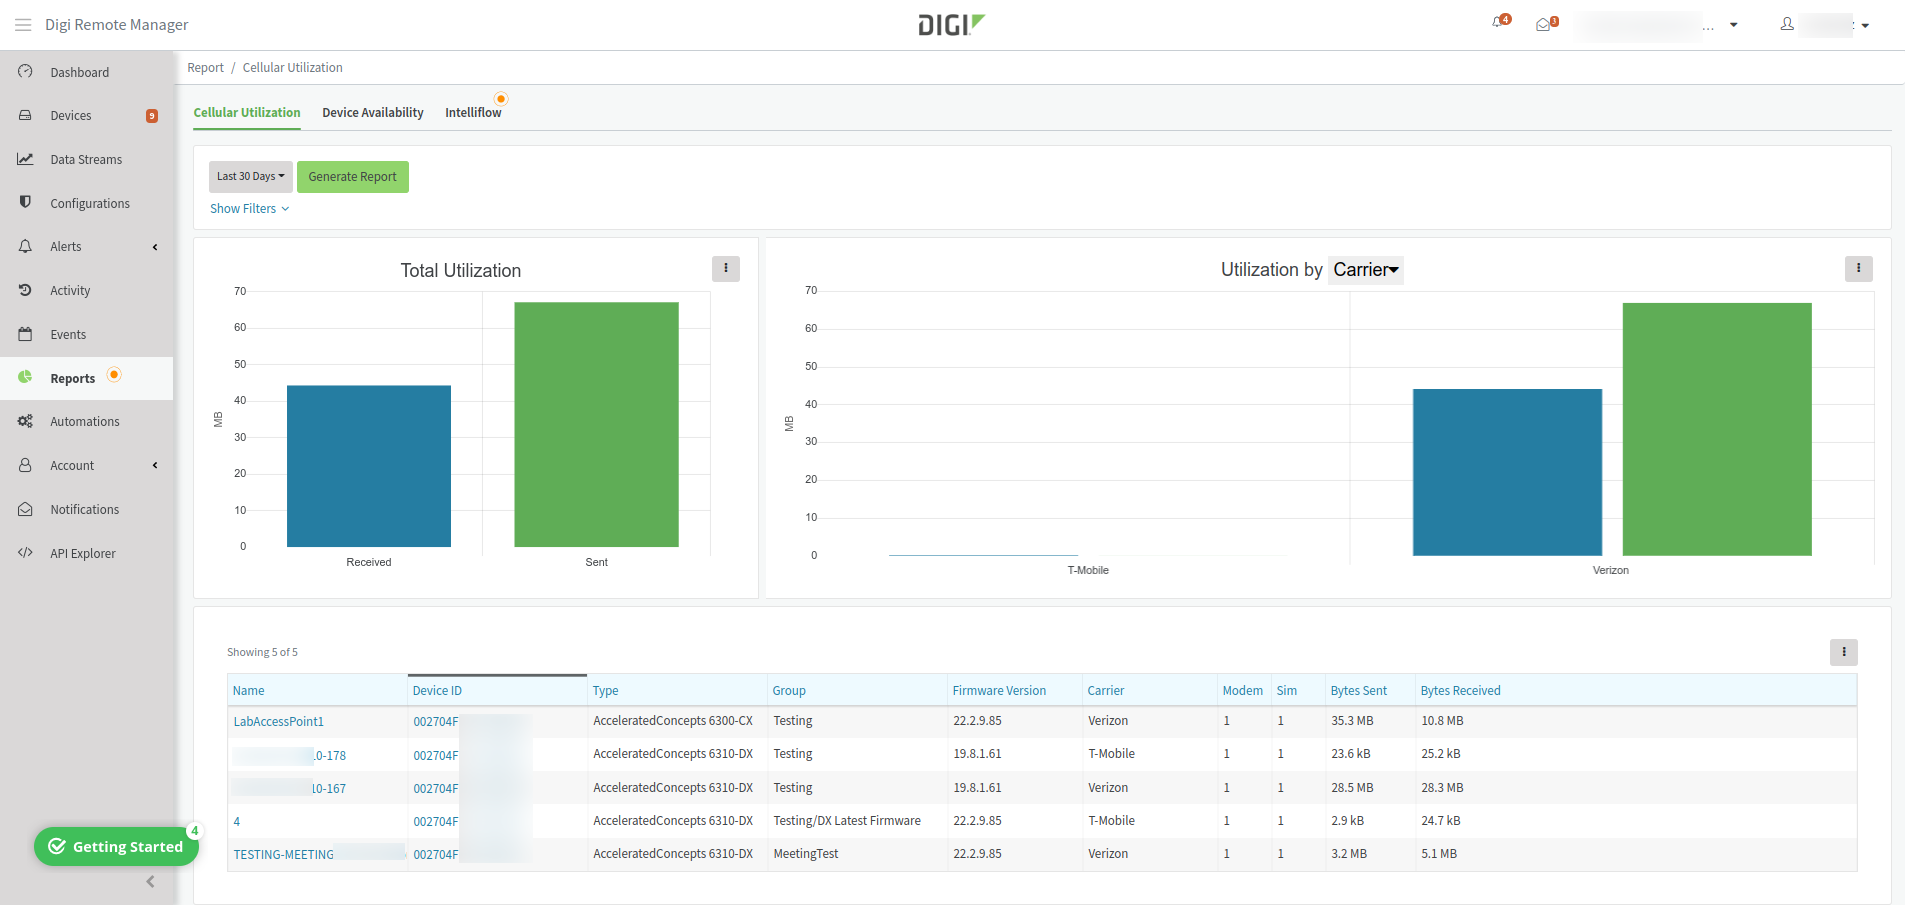Click the Configurations shield icon
The height and width of the screenshot is (905, 1905).
pyautogui.click(x=25, y=202)
